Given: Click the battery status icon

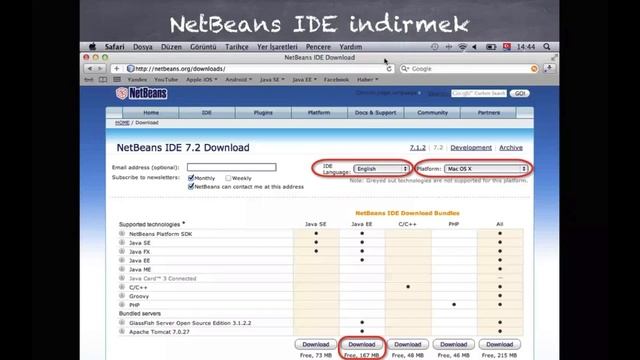Looking at the screenshot, I should pos(491,47).
